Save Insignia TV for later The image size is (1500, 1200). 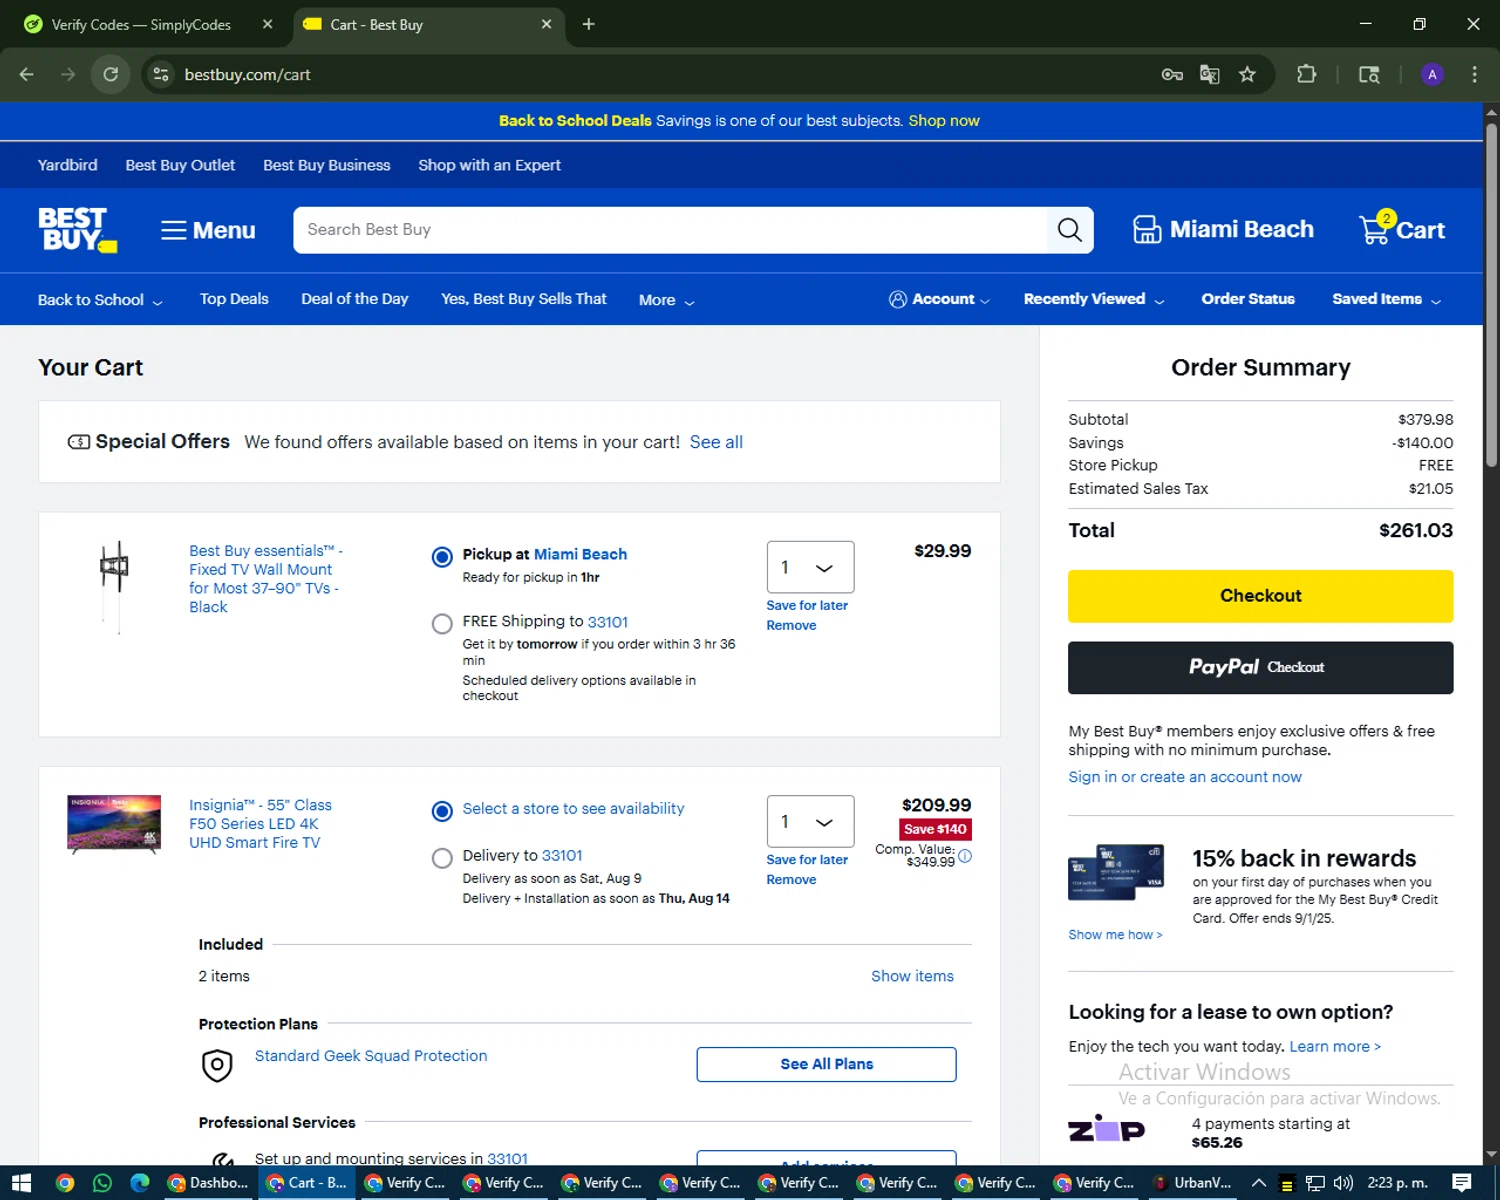[807, 859]
